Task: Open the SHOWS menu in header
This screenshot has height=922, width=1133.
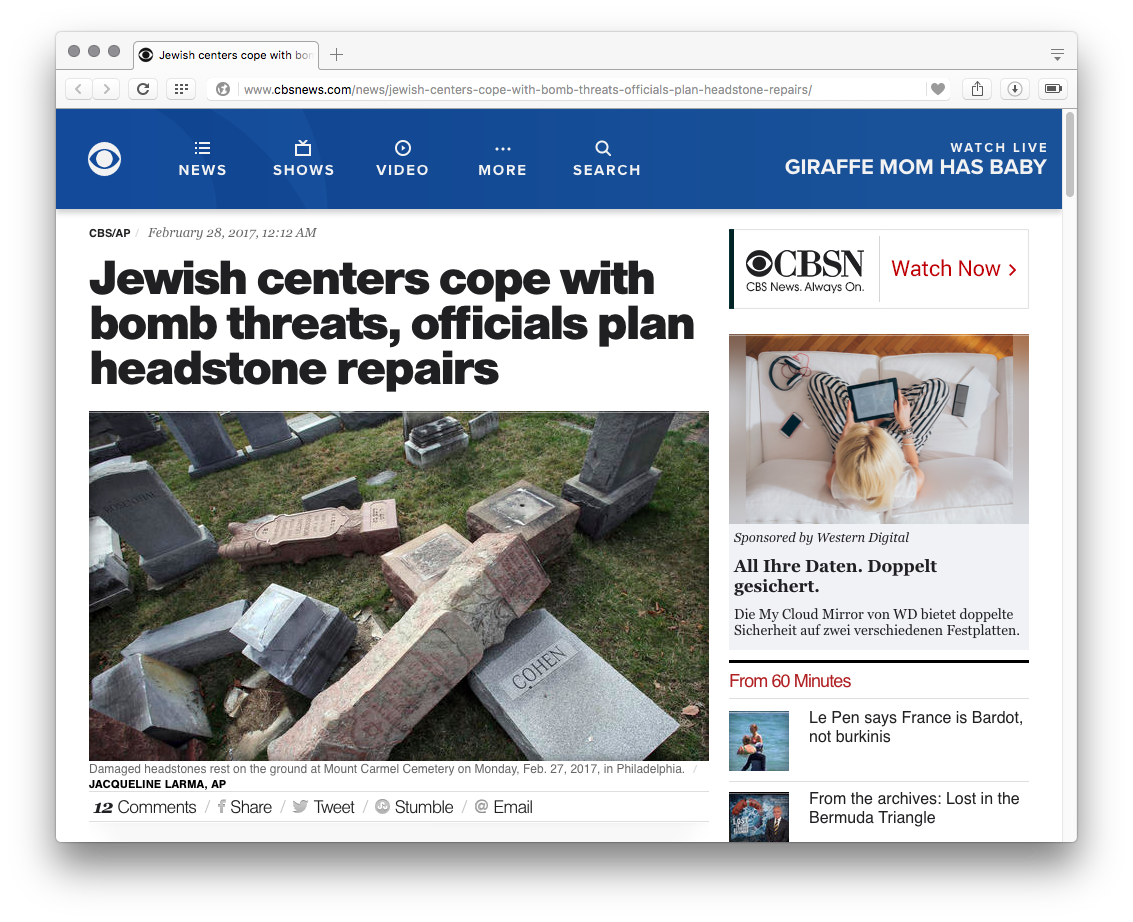Action: click(303, 159)
